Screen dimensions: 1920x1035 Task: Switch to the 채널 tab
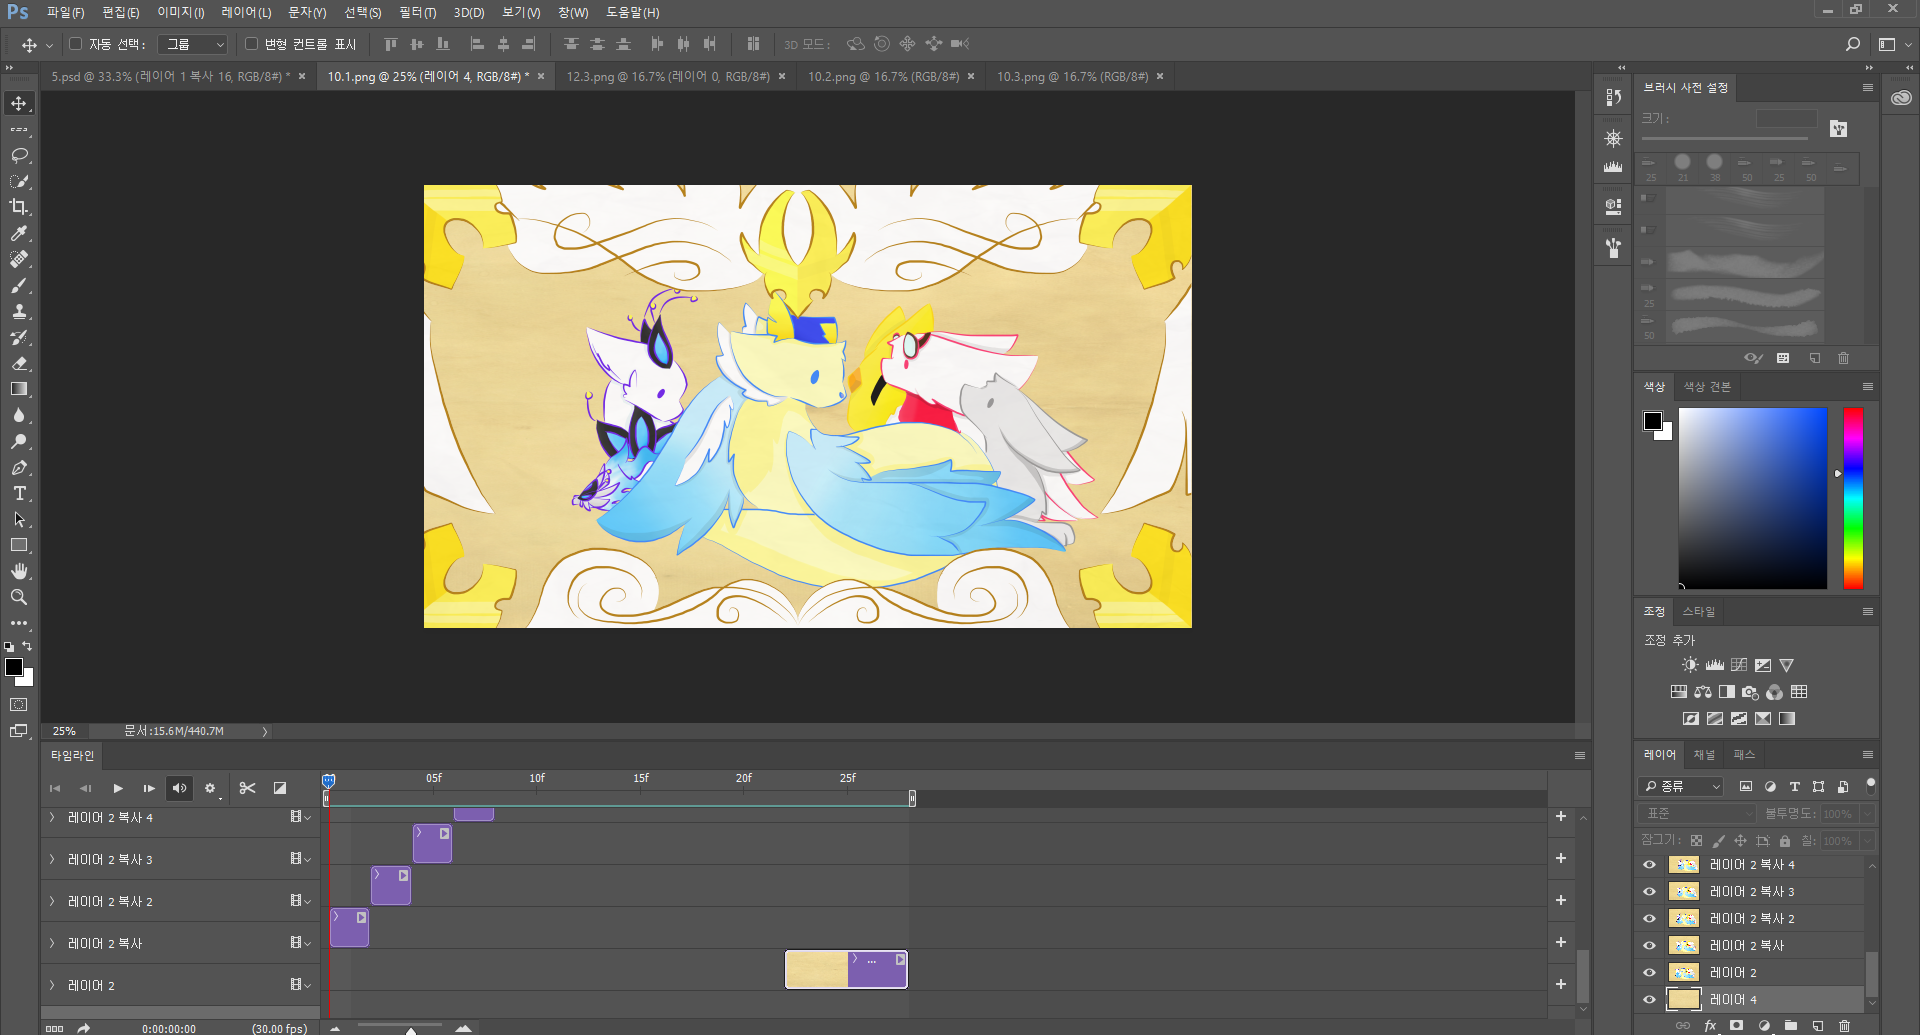1705,755
